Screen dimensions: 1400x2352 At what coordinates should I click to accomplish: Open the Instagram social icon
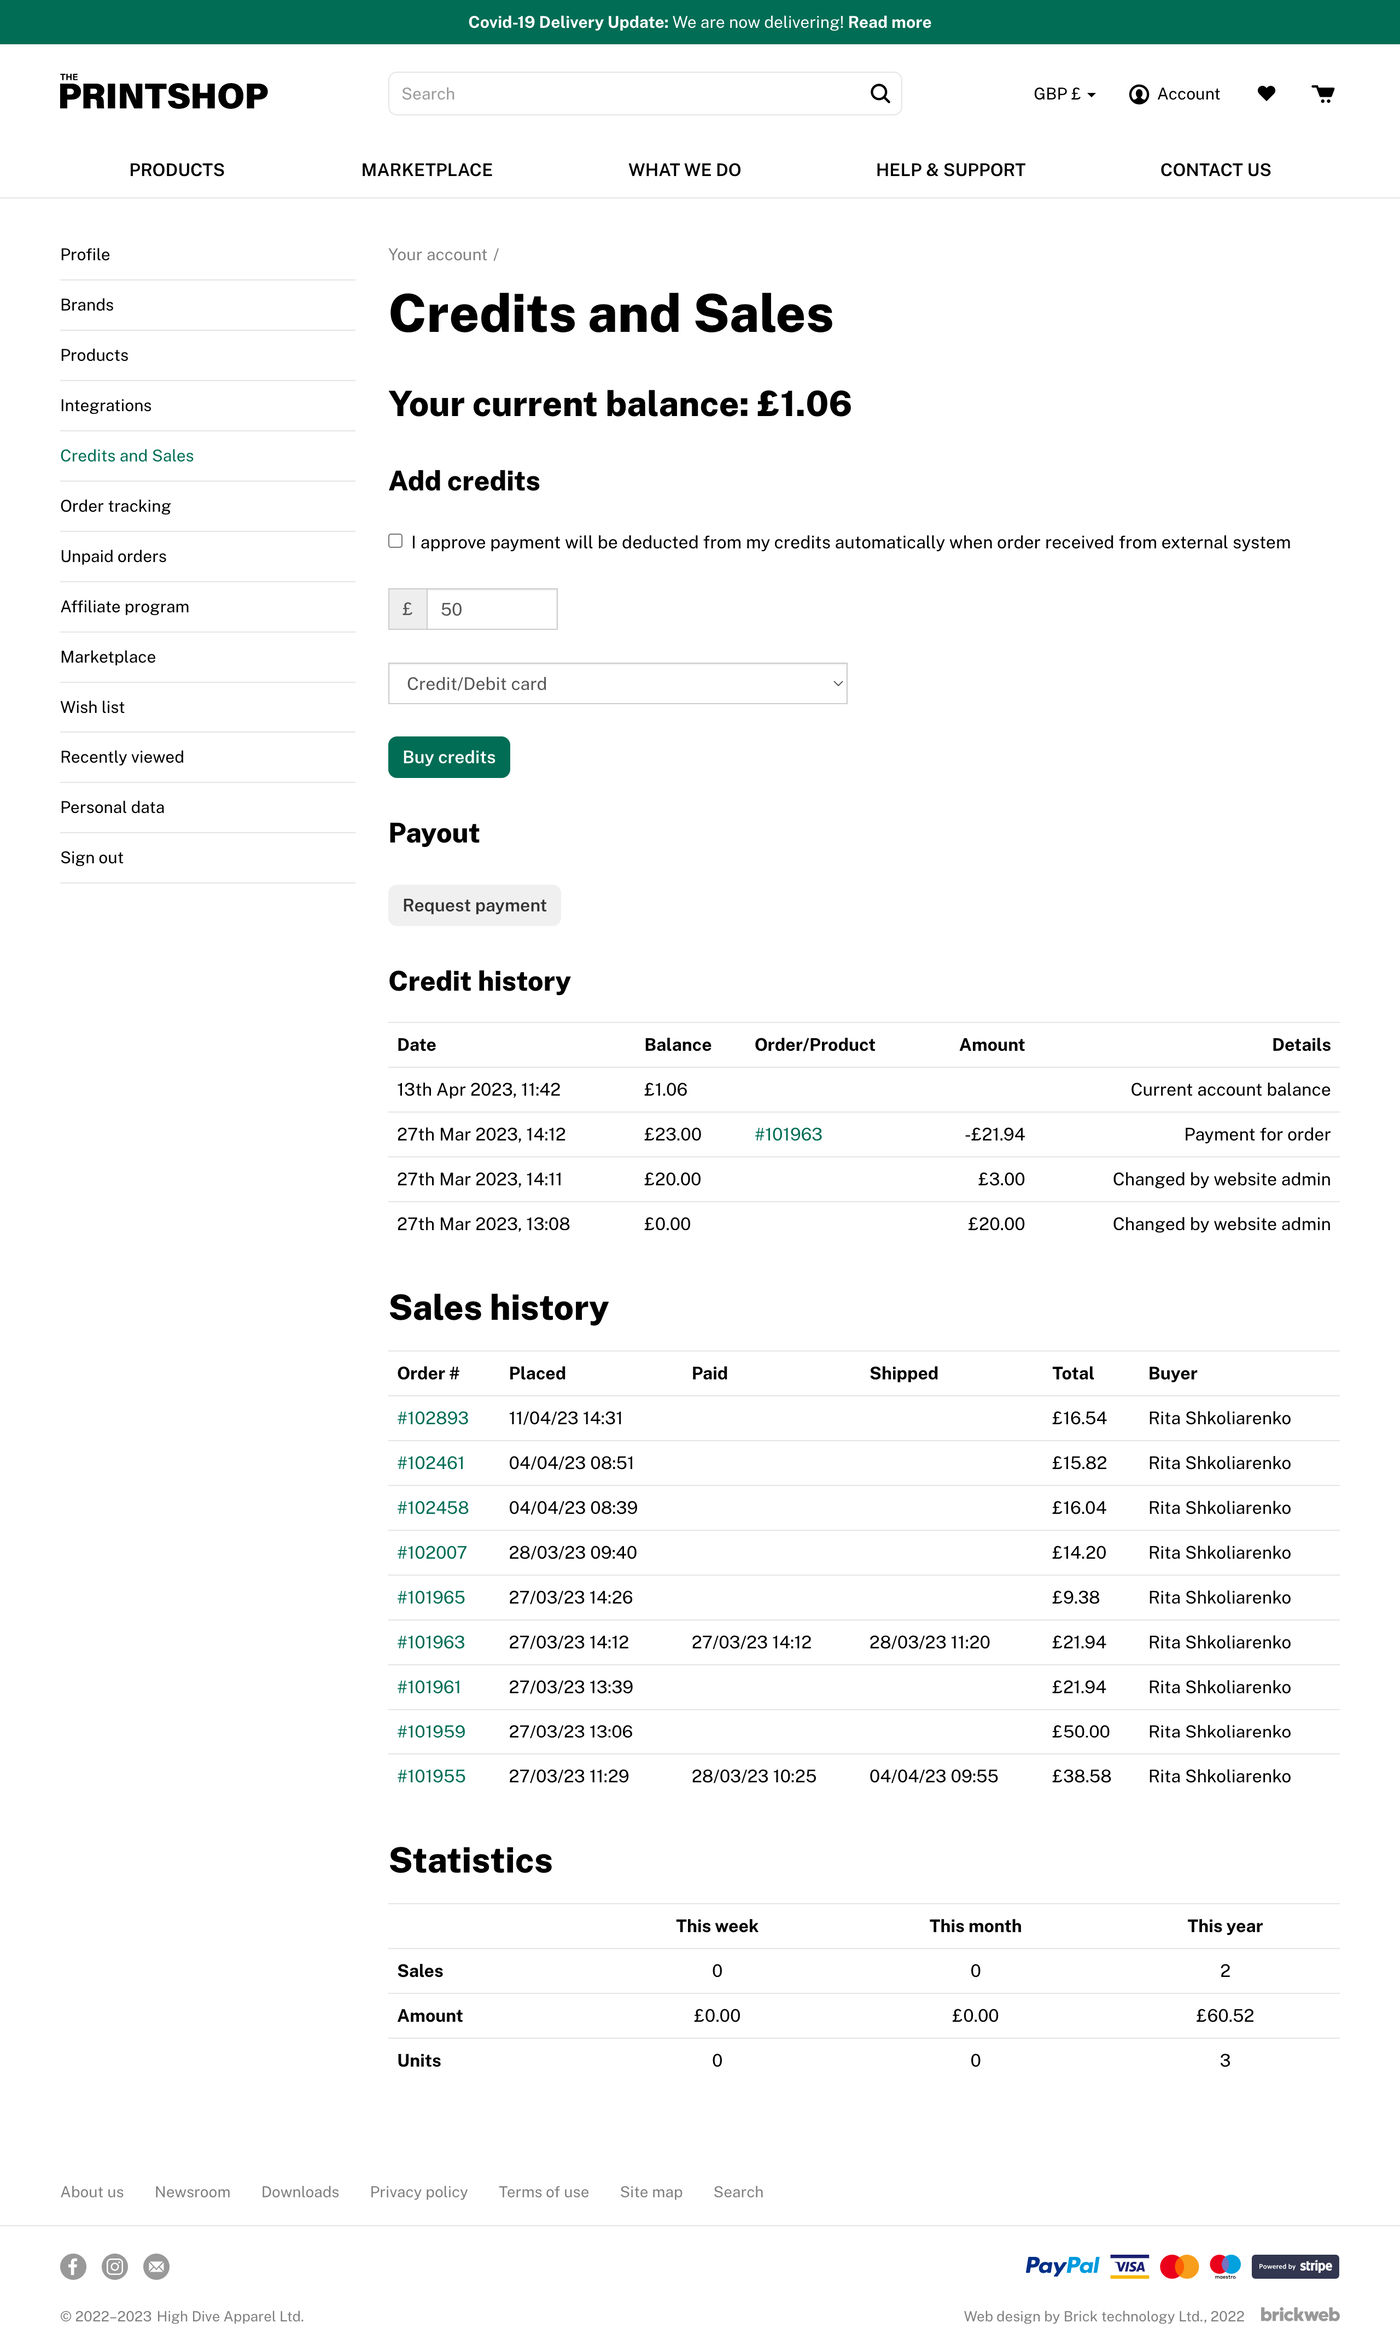(115, 2266)
